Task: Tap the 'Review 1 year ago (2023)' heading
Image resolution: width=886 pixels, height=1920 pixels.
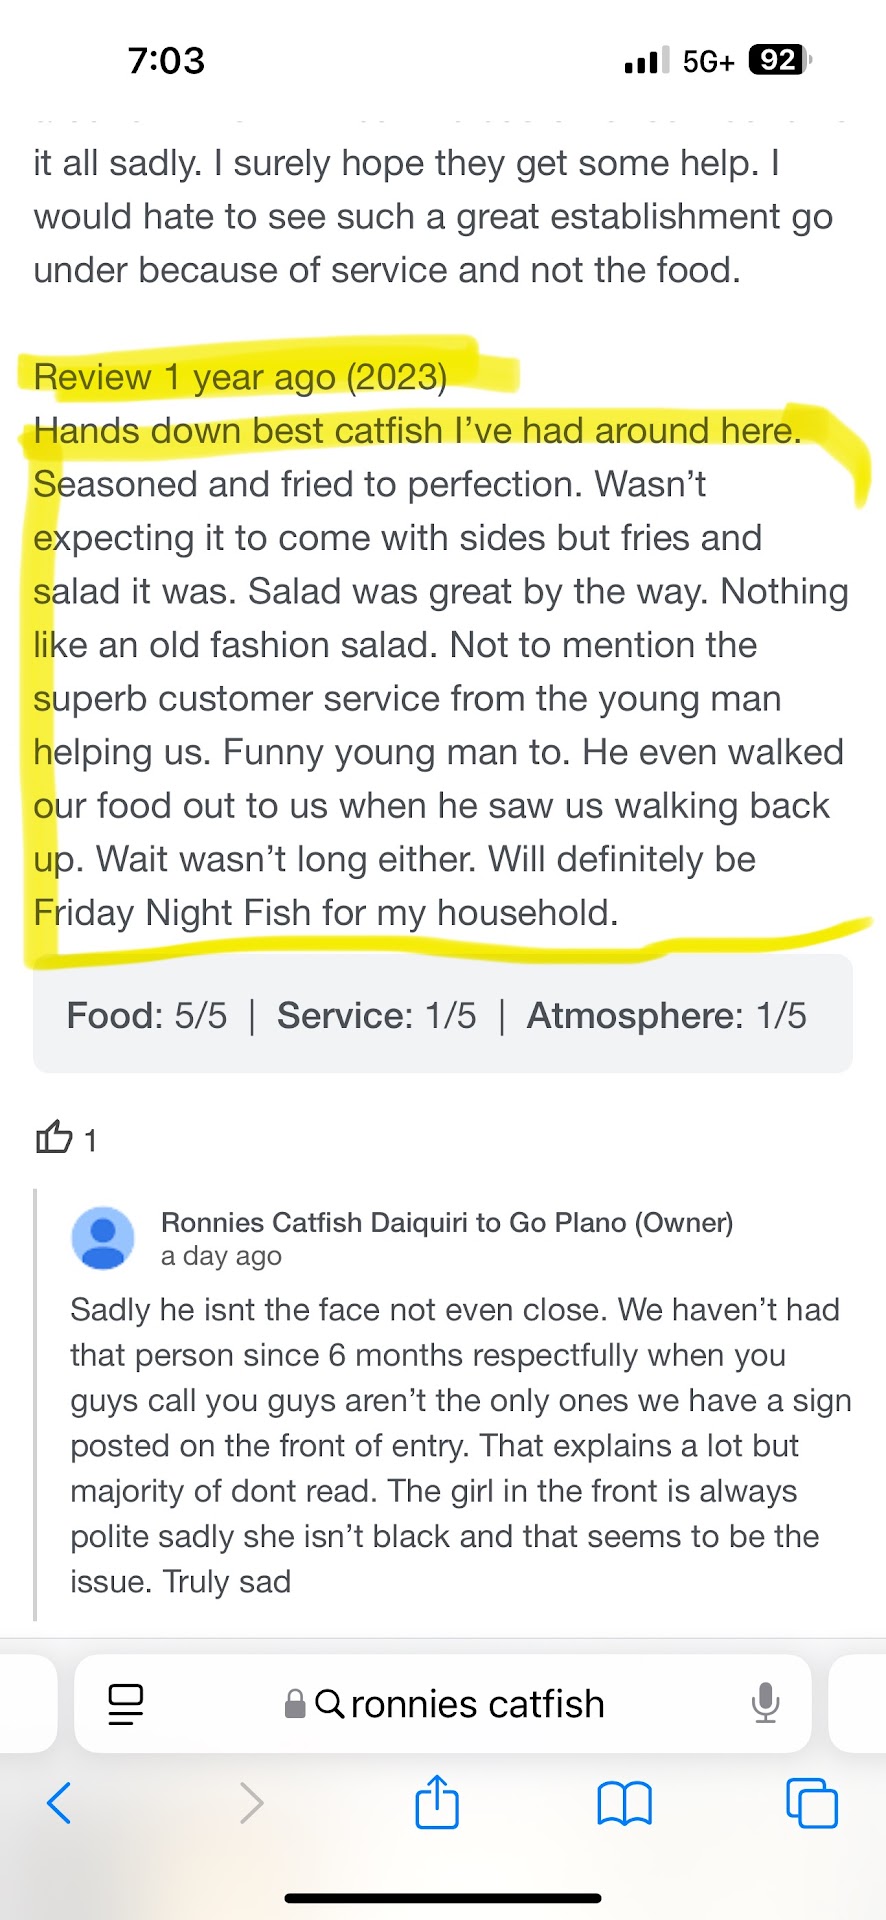Action: point(240,377)
